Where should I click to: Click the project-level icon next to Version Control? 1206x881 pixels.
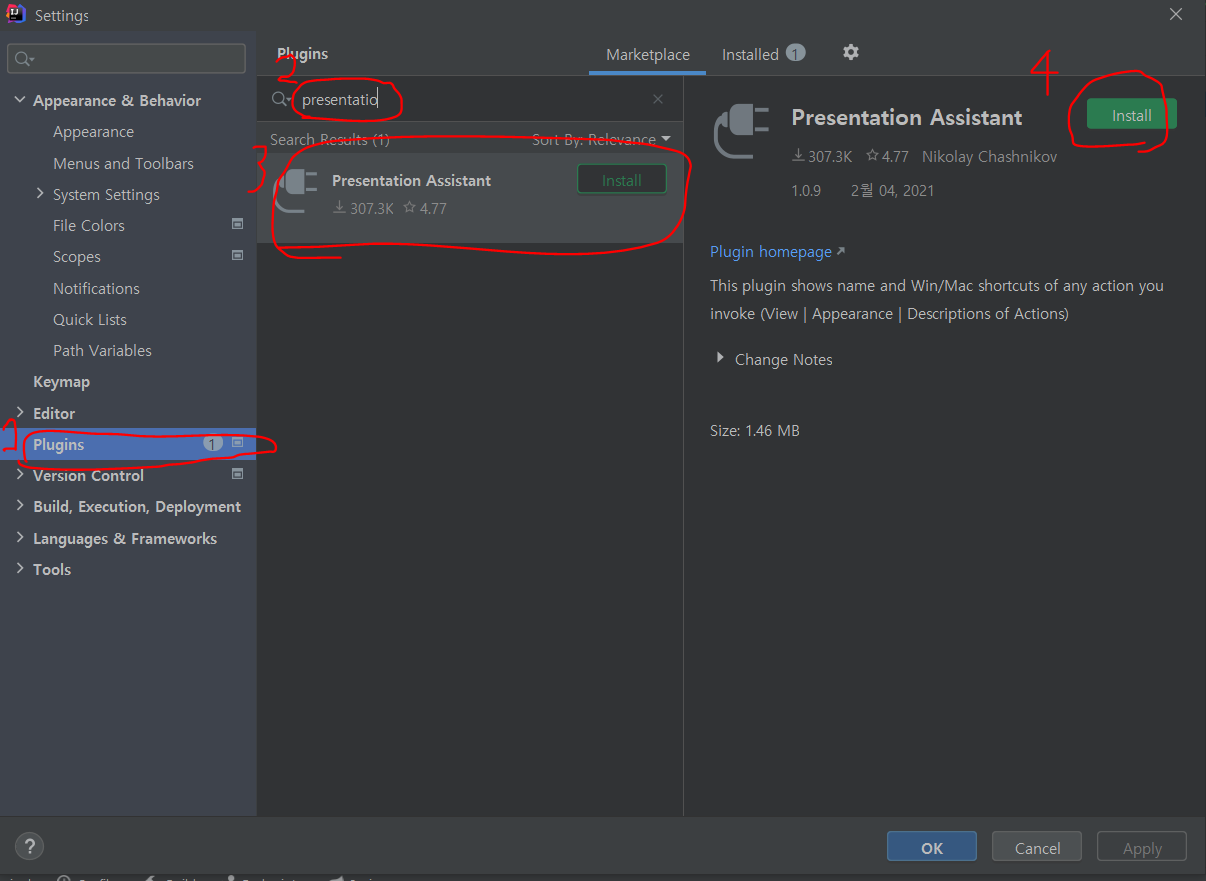[237, 474]
